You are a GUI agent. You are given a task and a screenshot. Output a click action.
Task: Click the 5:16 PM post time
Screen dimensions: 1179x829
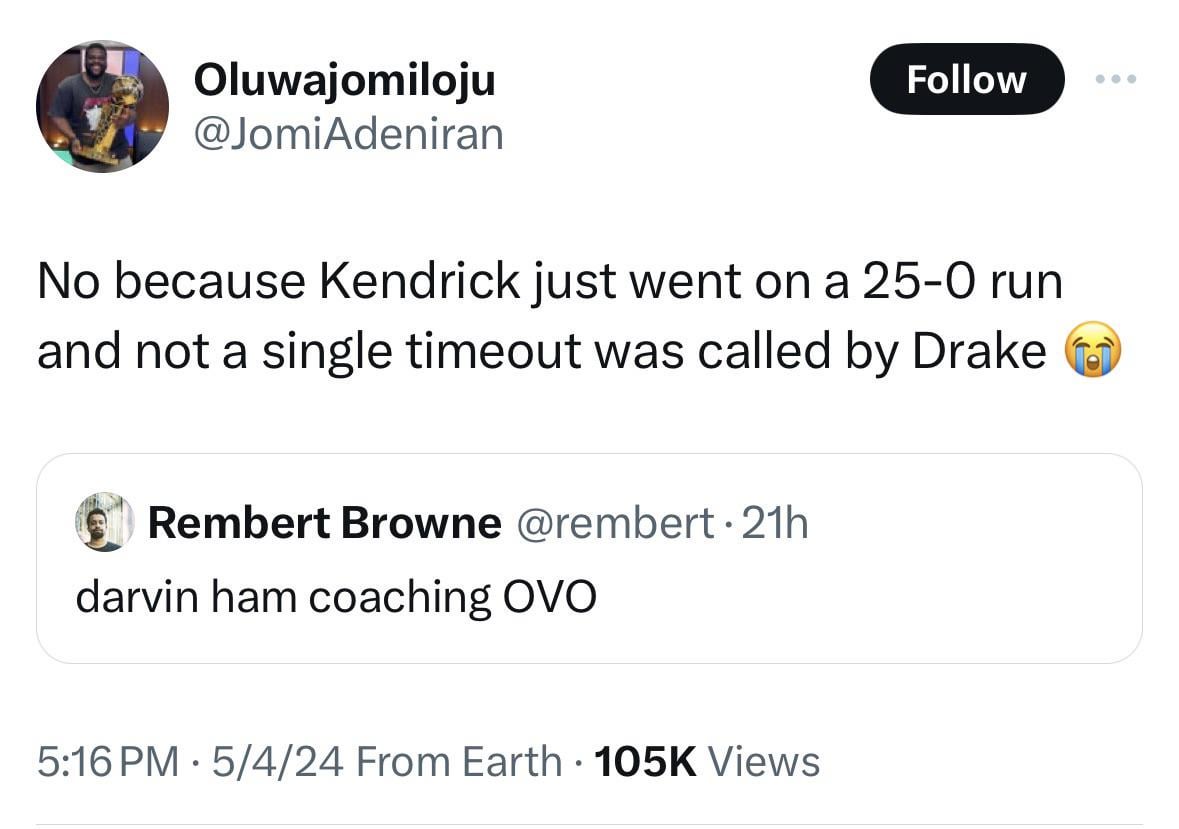coord(108,762)
